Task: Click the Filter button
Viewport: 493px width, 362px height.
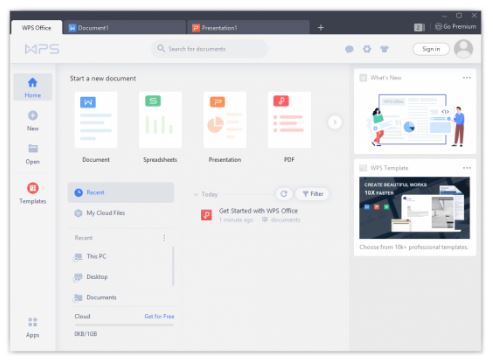Action: click(x=312, y=194)
